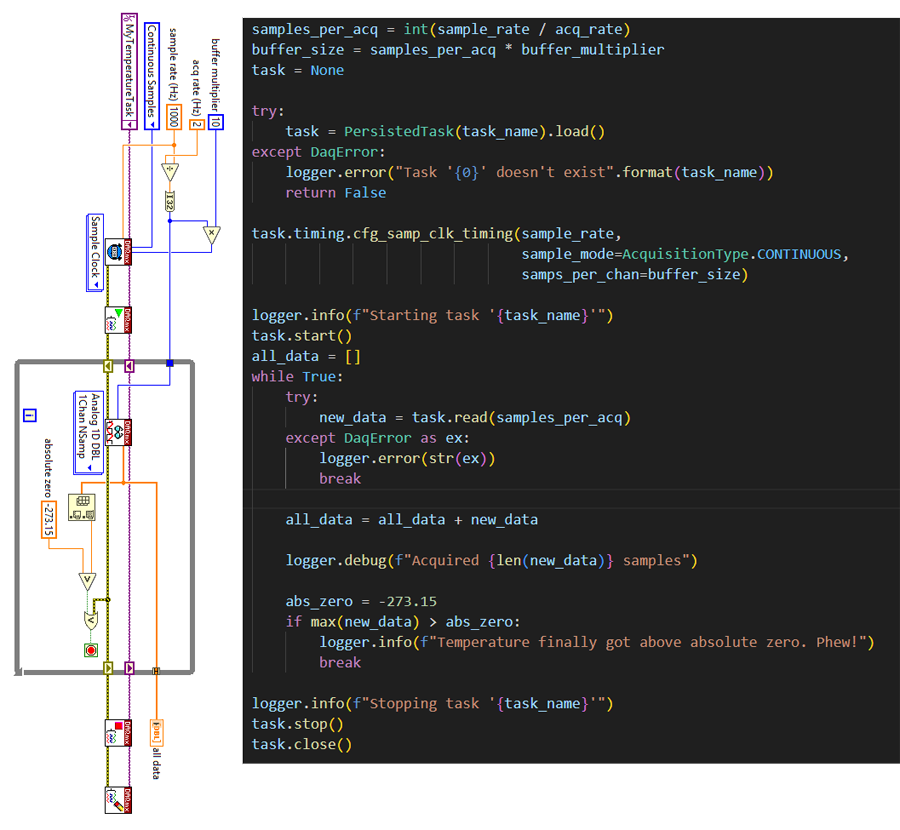900x830 pixels.
Task: Expand the Sample Clock polymorphic selector
Action: (x=96, y=285)
